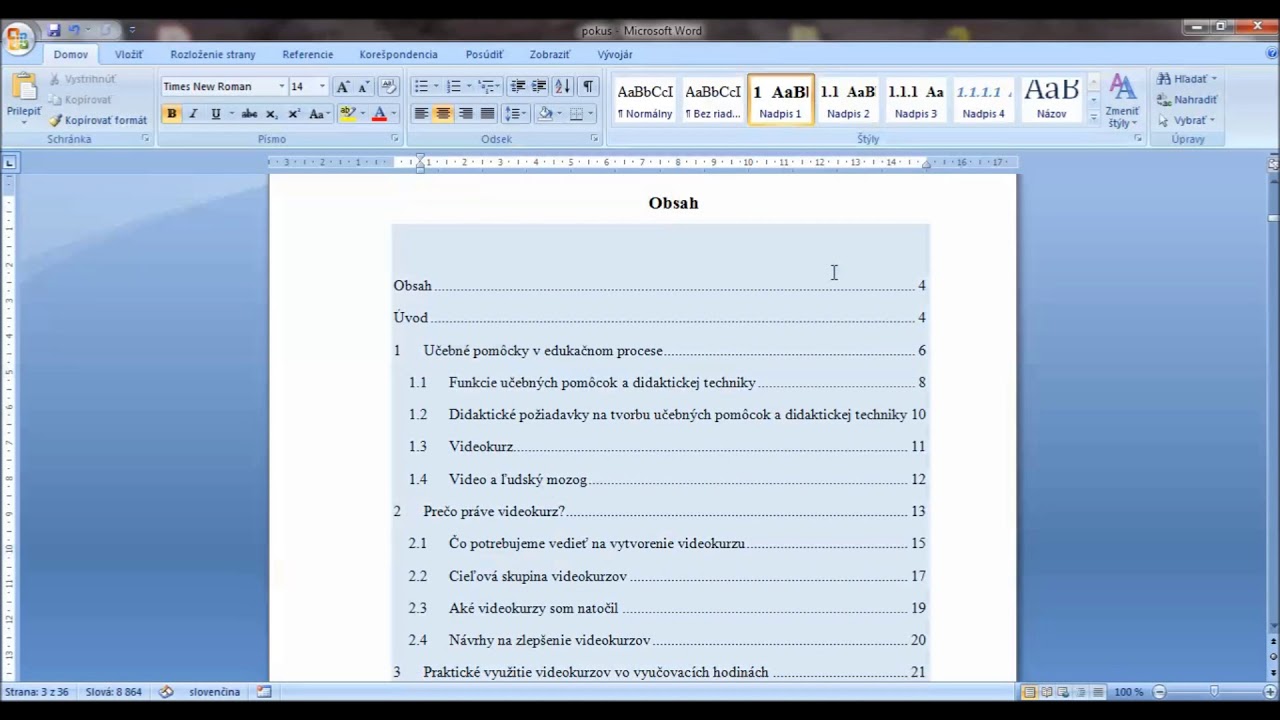
Task: Align text to the left
Action: (x=421, y=114)
